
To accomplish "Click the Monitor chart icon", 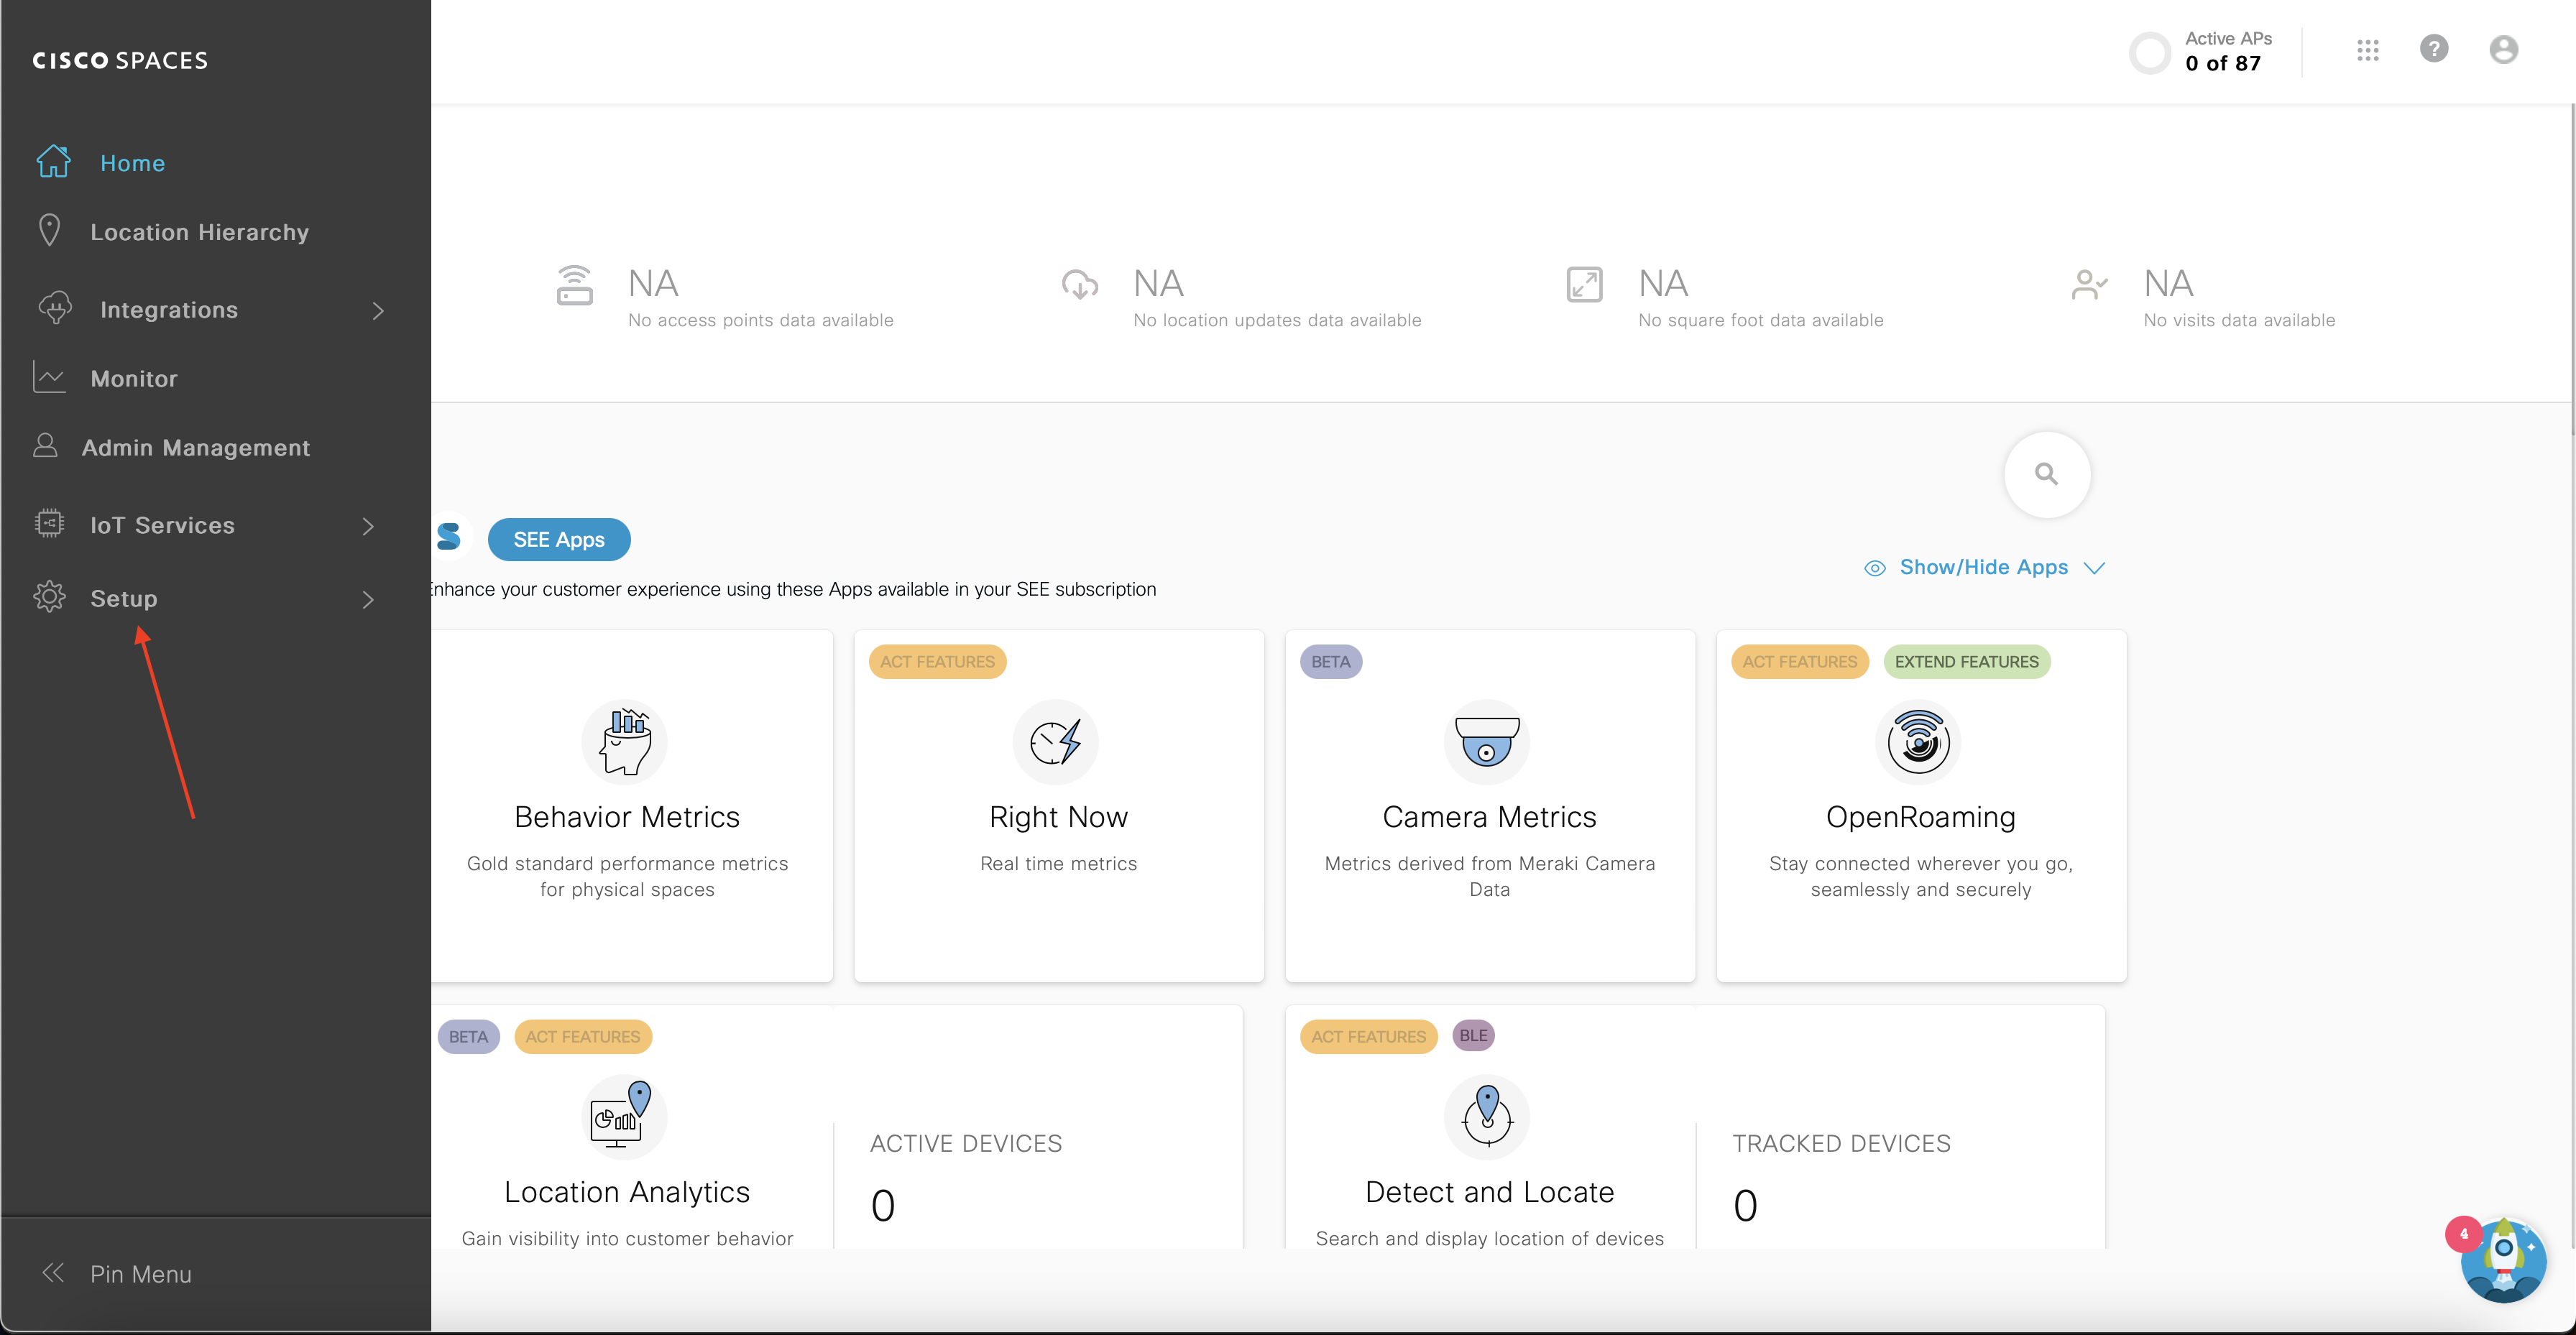I will (49, 377).
